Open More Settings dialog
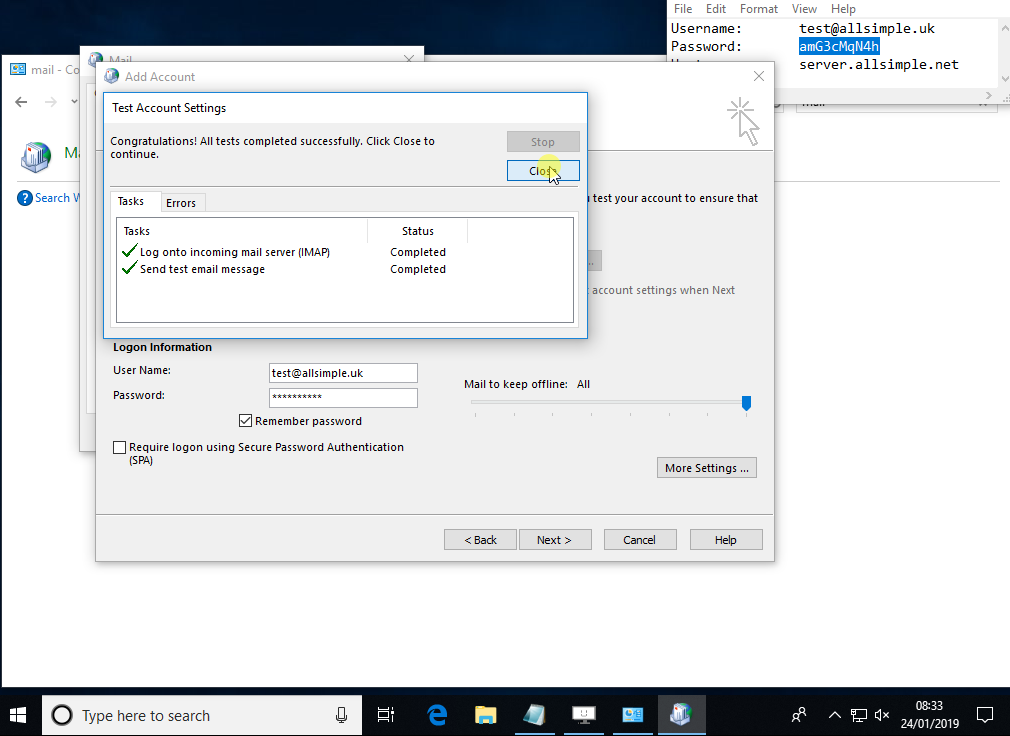The width and height of the screenshot is (1010, 736). click(706, 468)
